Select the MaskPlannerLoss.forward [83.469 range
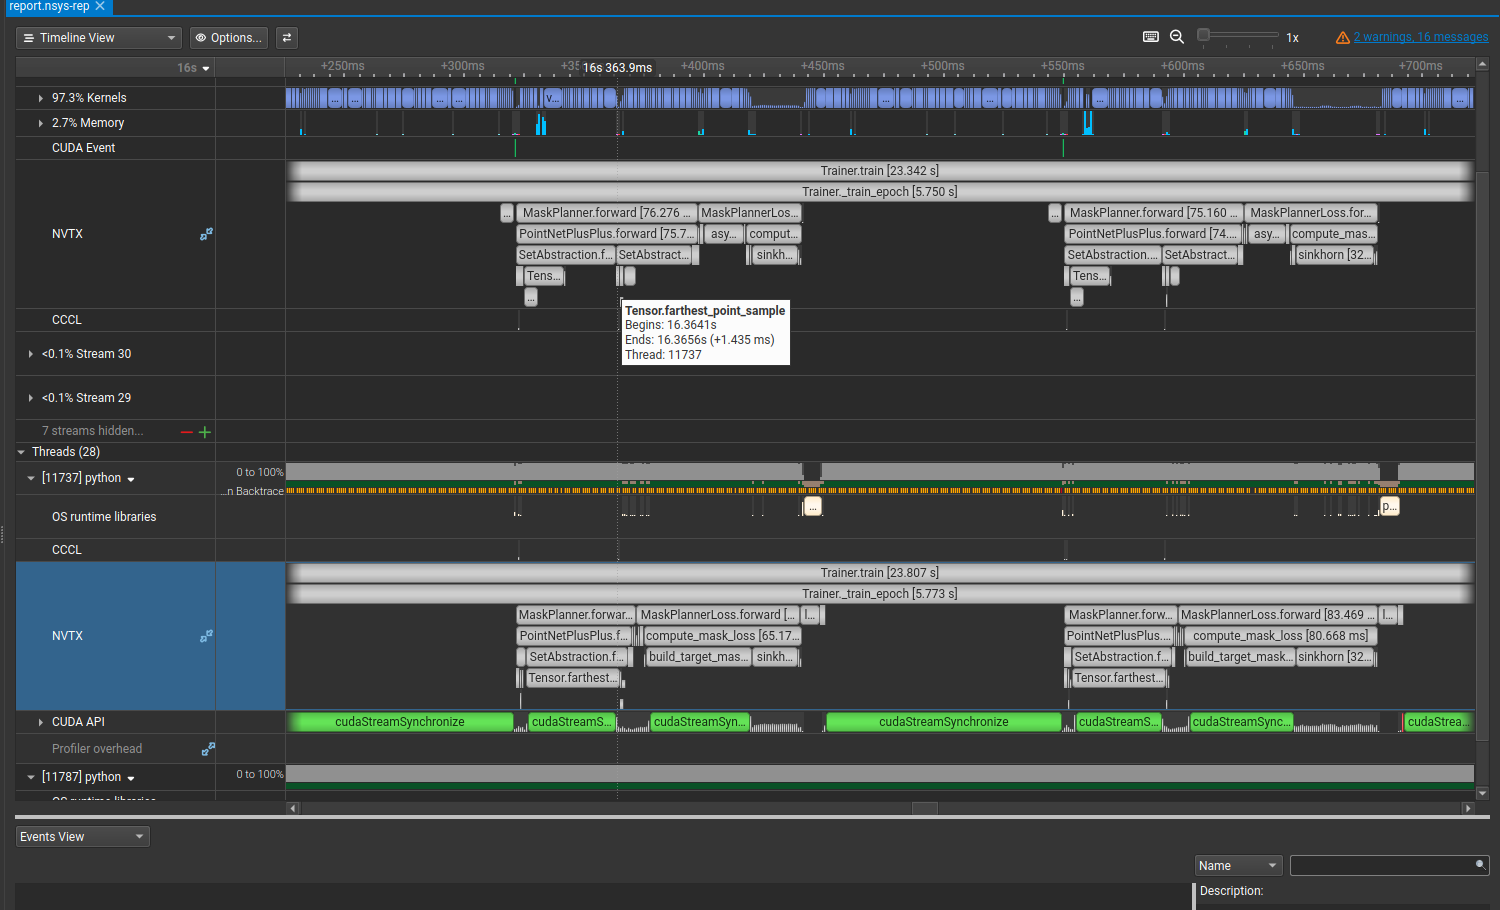This screenshot has width=1500, height=910. (1278, 615)
